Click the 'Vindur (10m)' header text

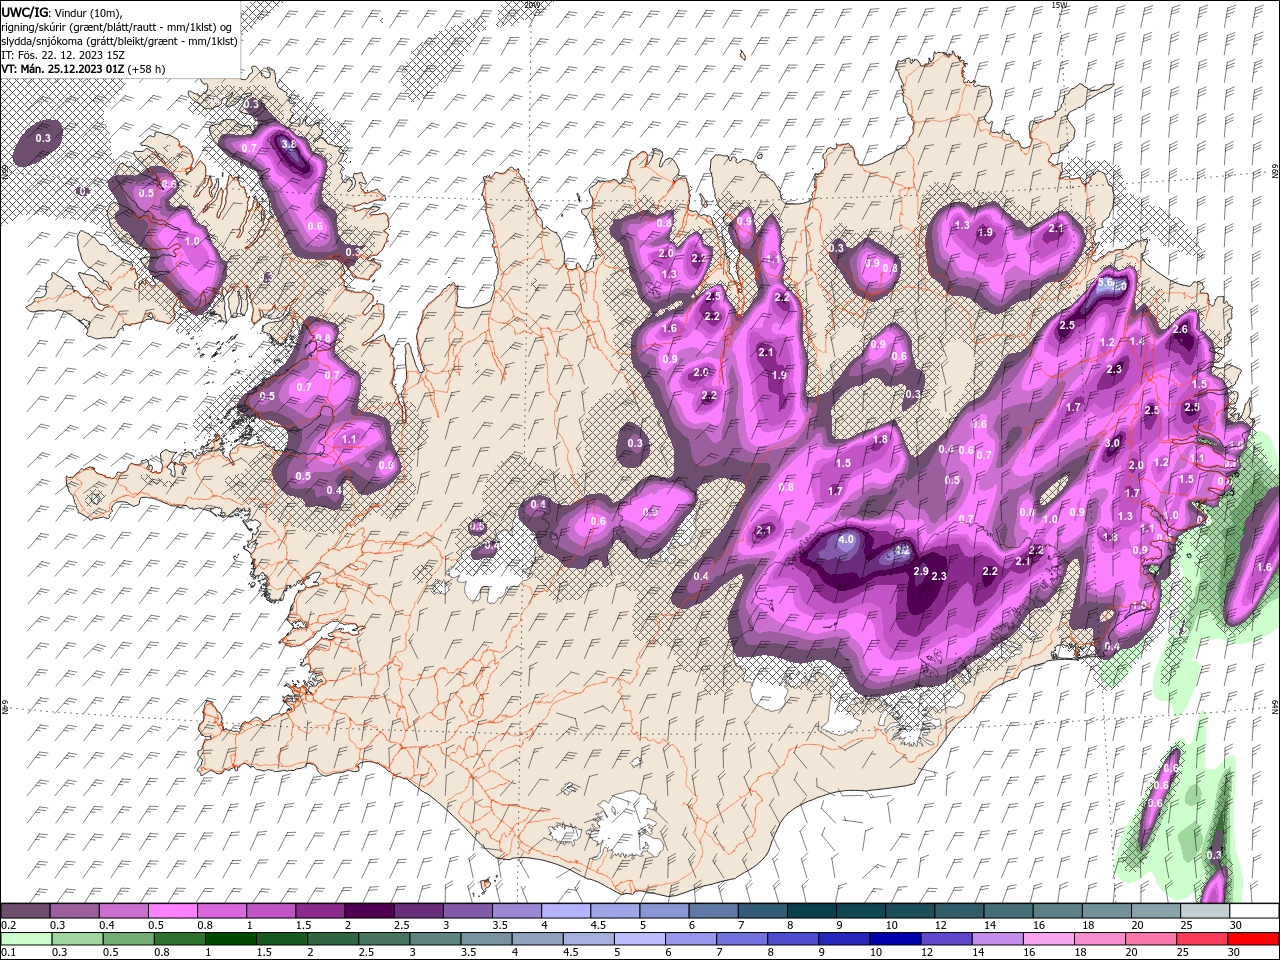click(88, 12)
